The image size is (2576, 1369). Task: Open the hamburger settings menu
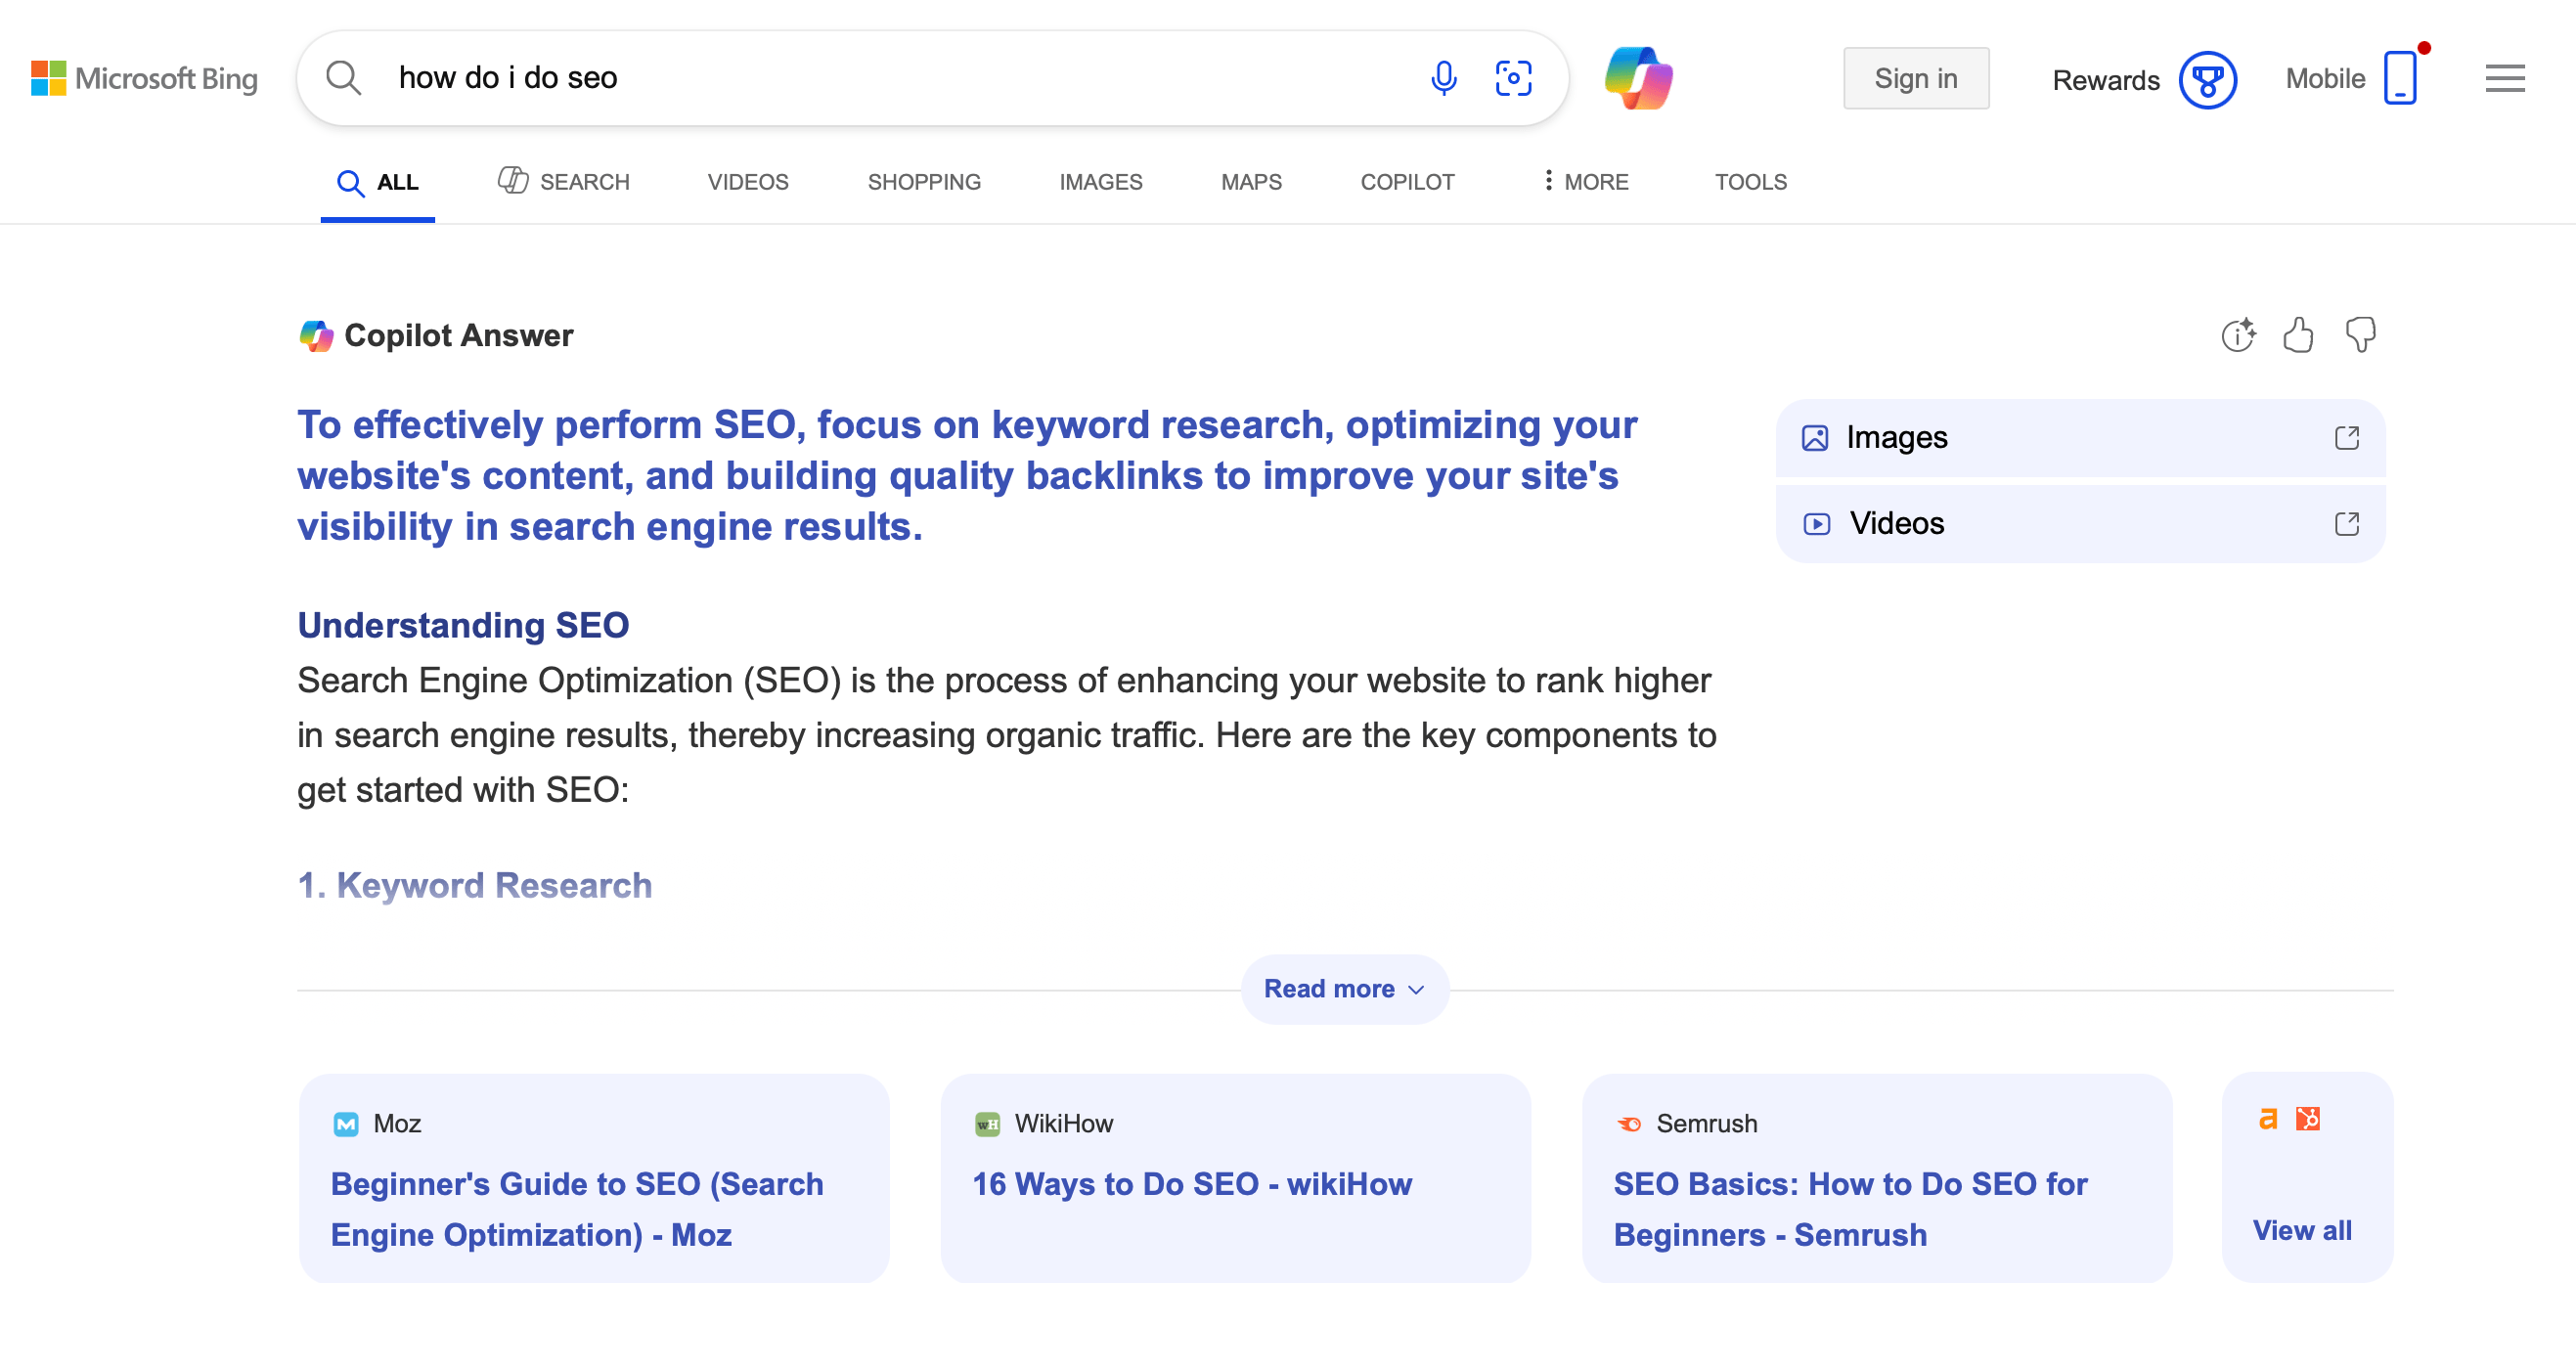[2504, 78]
